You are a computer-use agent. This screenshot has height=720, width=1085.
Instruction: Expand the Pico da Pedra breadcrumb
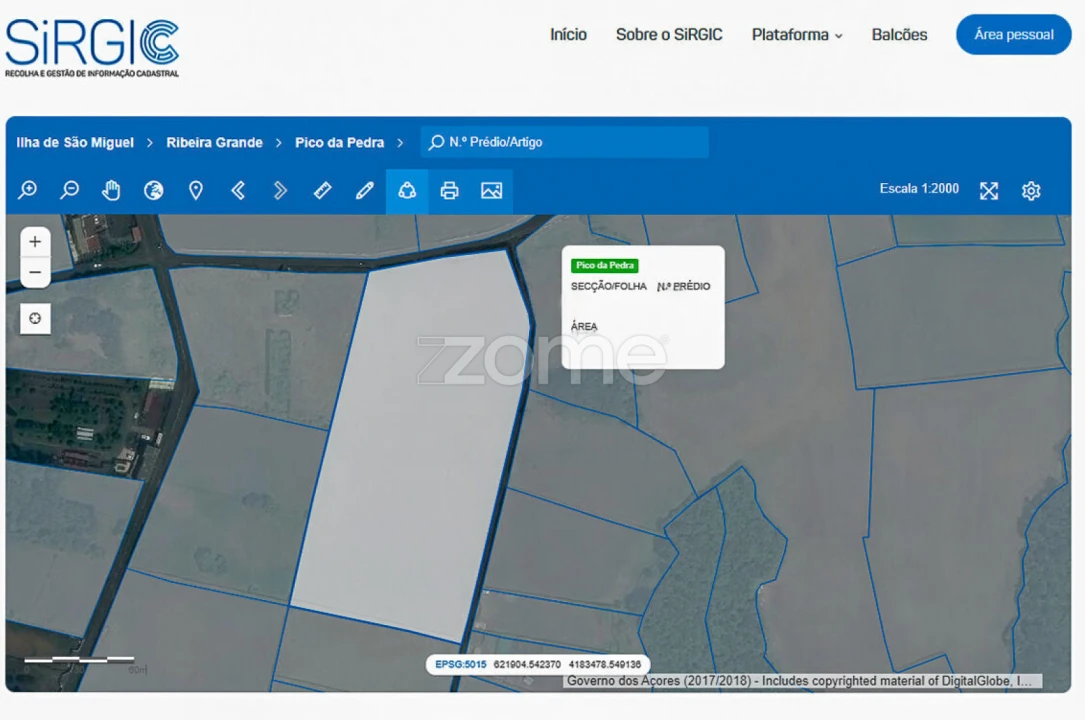tap(339, 143)
